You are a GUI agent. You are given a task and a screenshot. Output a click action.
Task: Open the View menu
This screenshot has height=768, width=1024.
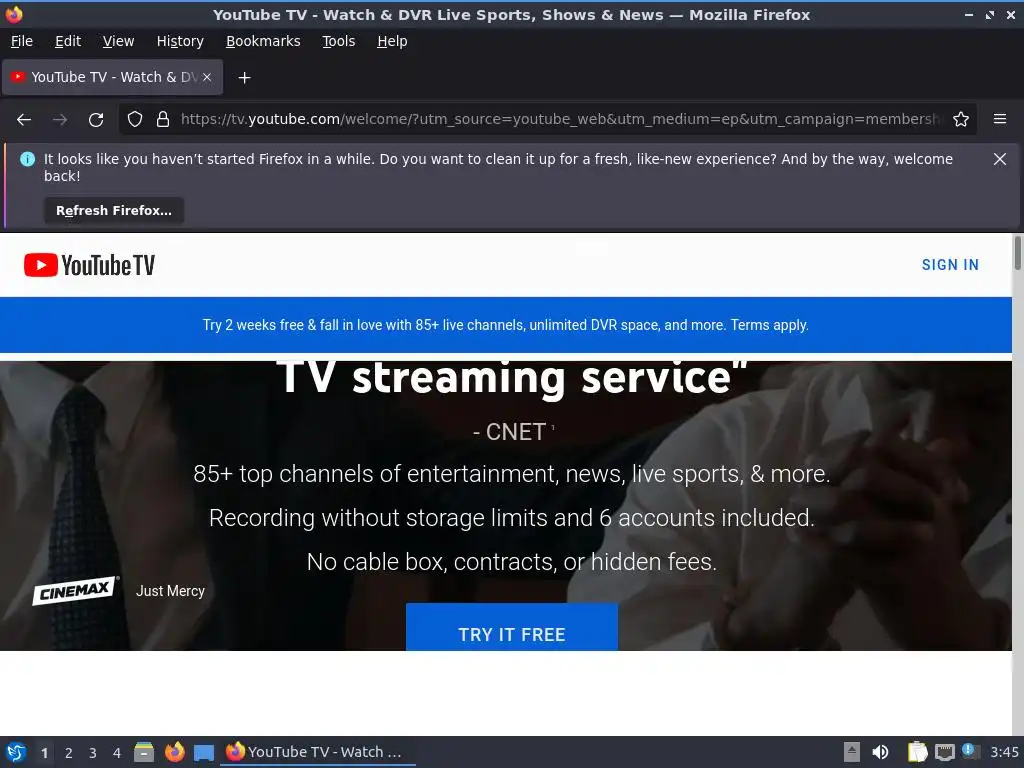coord(118,41)
